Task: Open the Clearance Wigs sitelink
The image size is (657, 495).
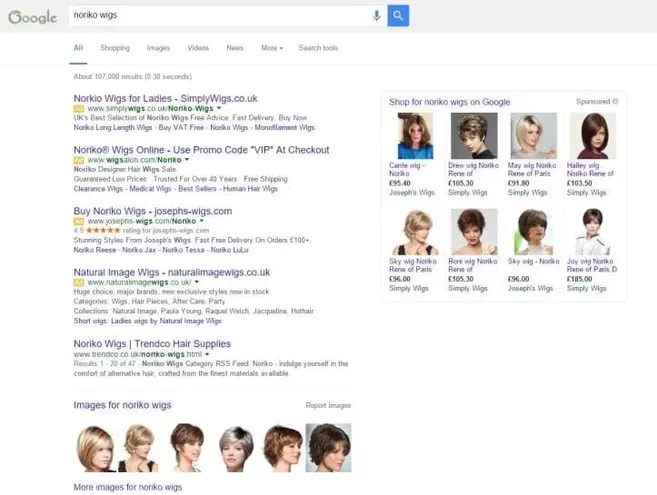Action: pos(98,189)
